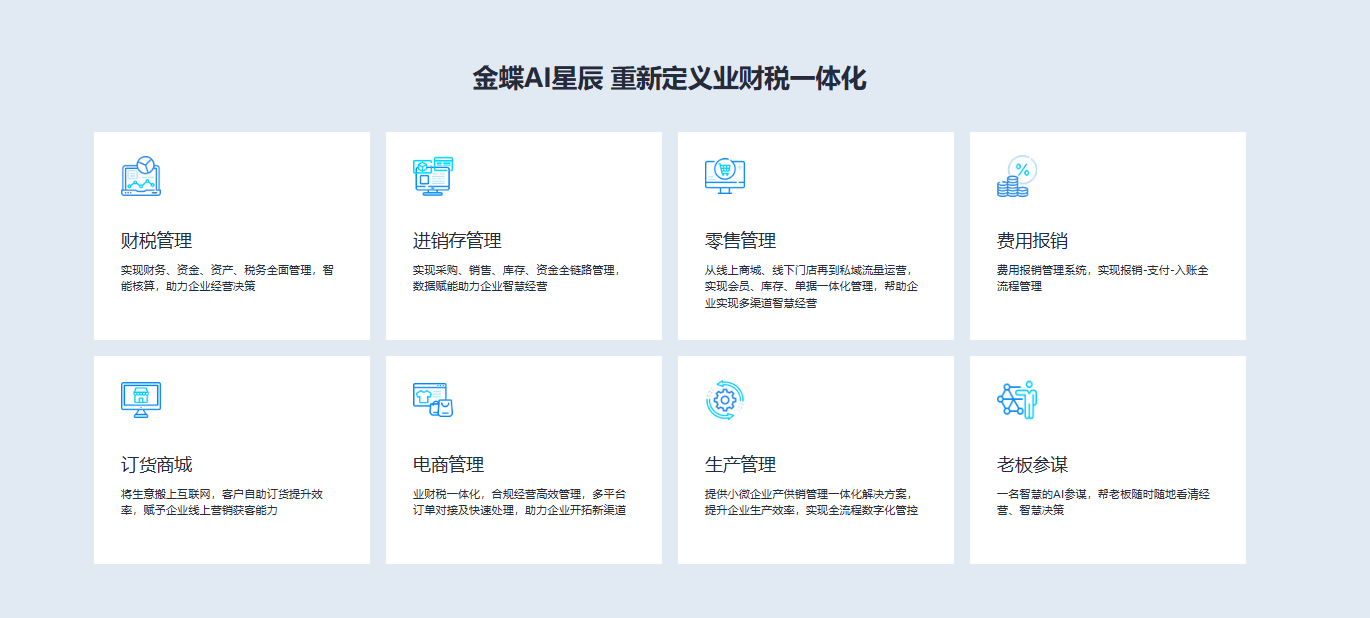Screen dimensions: 1370x618
Task: Click the description starting 费用报销管理系统
Action: [x=1103, y=278]
